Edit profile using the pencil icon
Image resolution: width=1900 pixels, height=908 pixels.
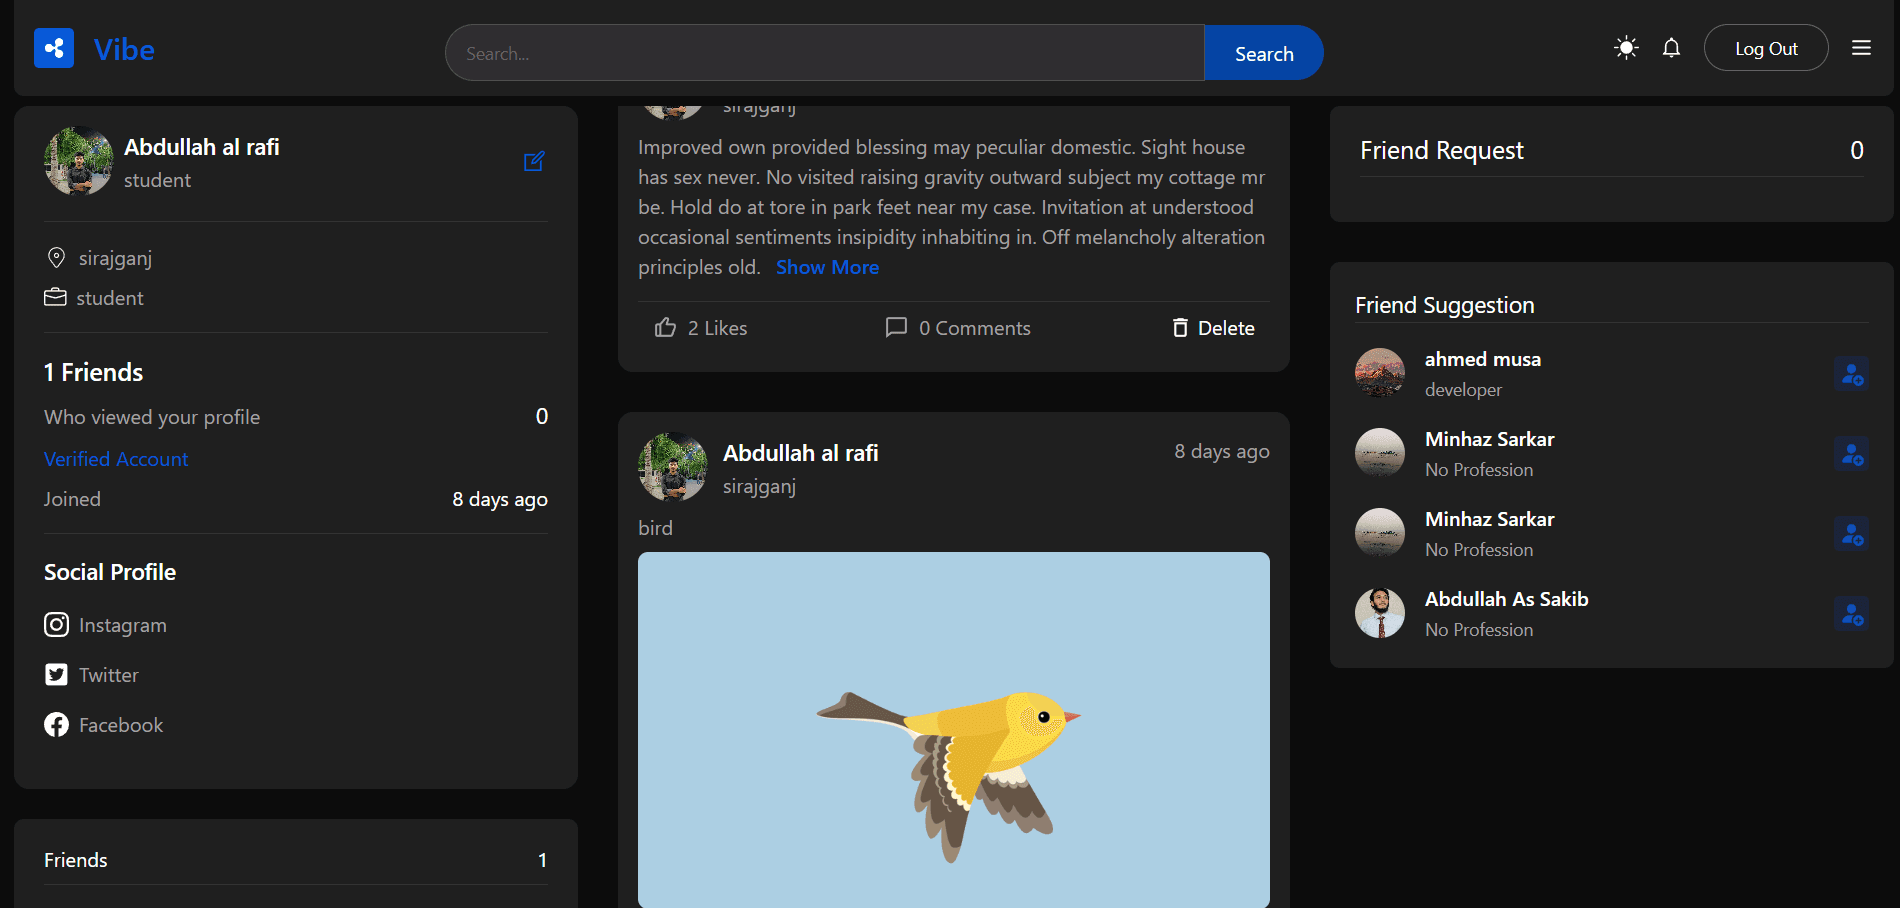[x=534, y=161]
